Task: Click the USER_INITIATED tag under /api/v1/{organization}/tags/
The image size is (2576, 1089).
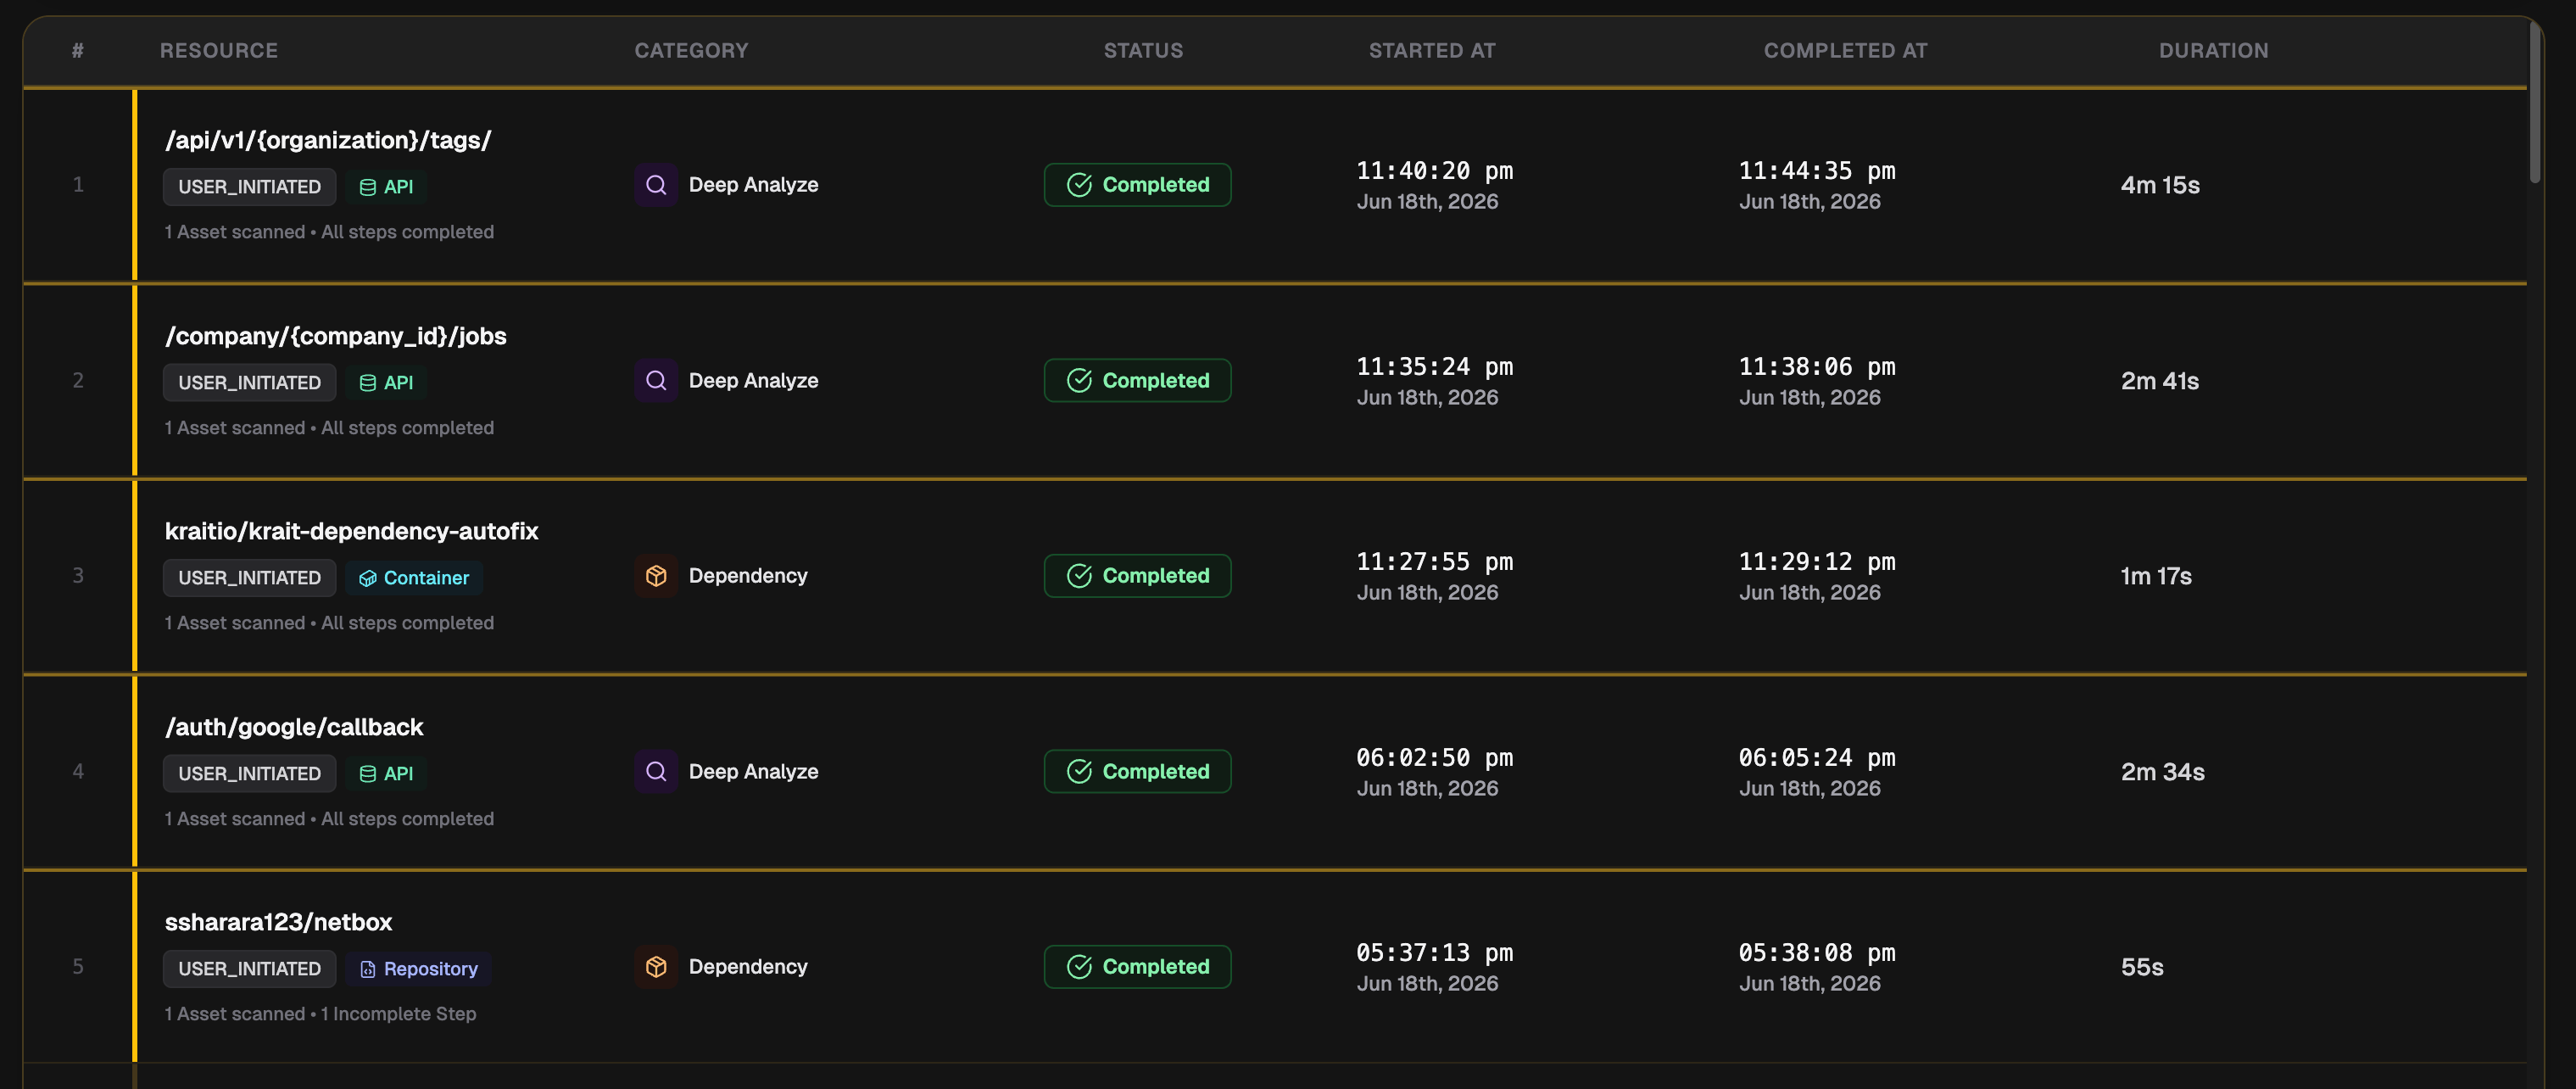Action: tap(250, 187)
